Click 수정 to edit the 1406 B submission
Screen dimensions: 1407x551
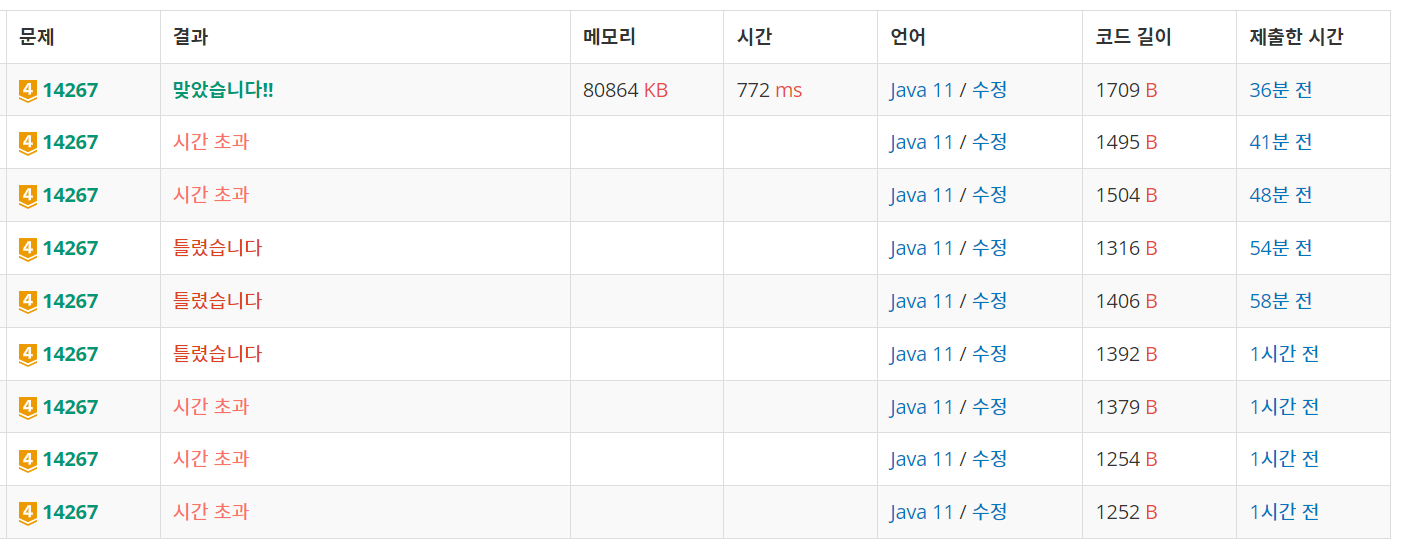(990, 301)
